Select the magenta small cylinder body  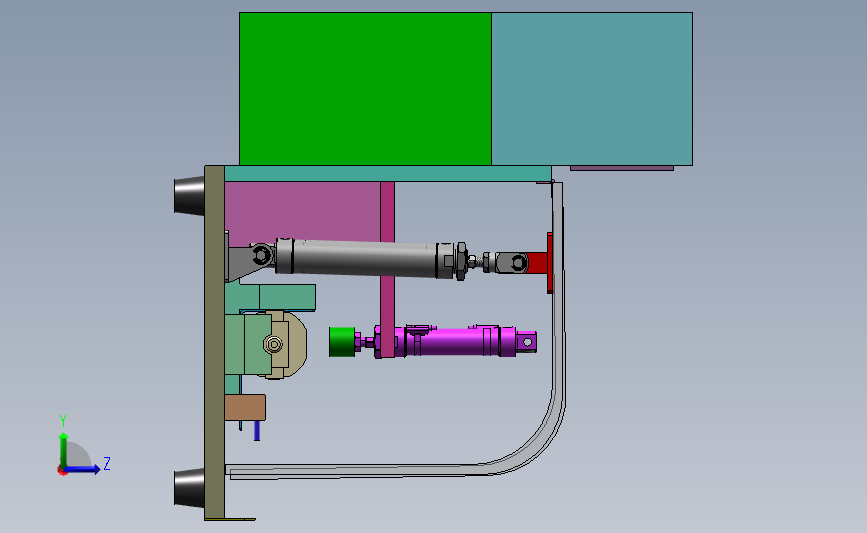coord(453,341)
